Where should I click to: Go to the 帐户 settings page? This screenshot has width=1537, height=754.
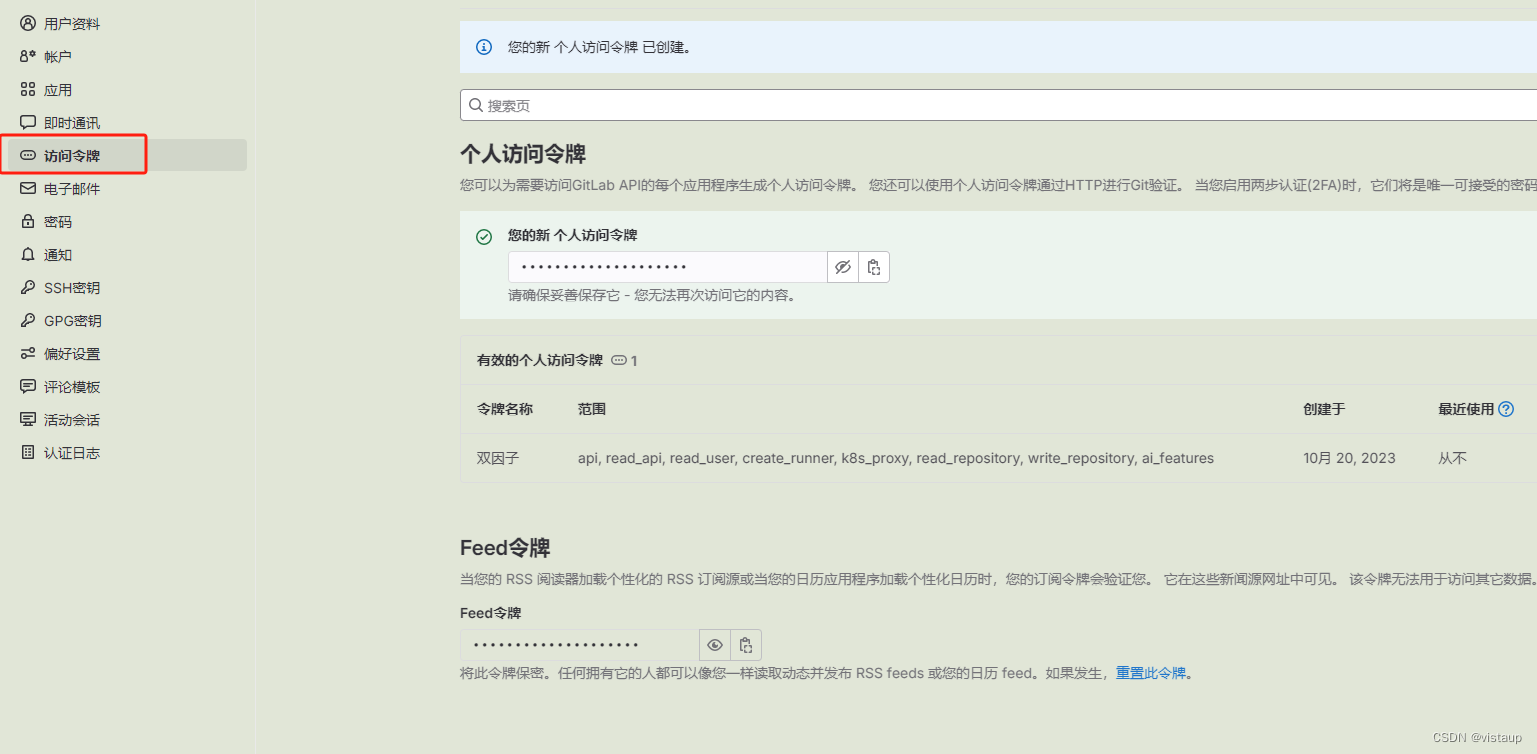pos(58,56)
